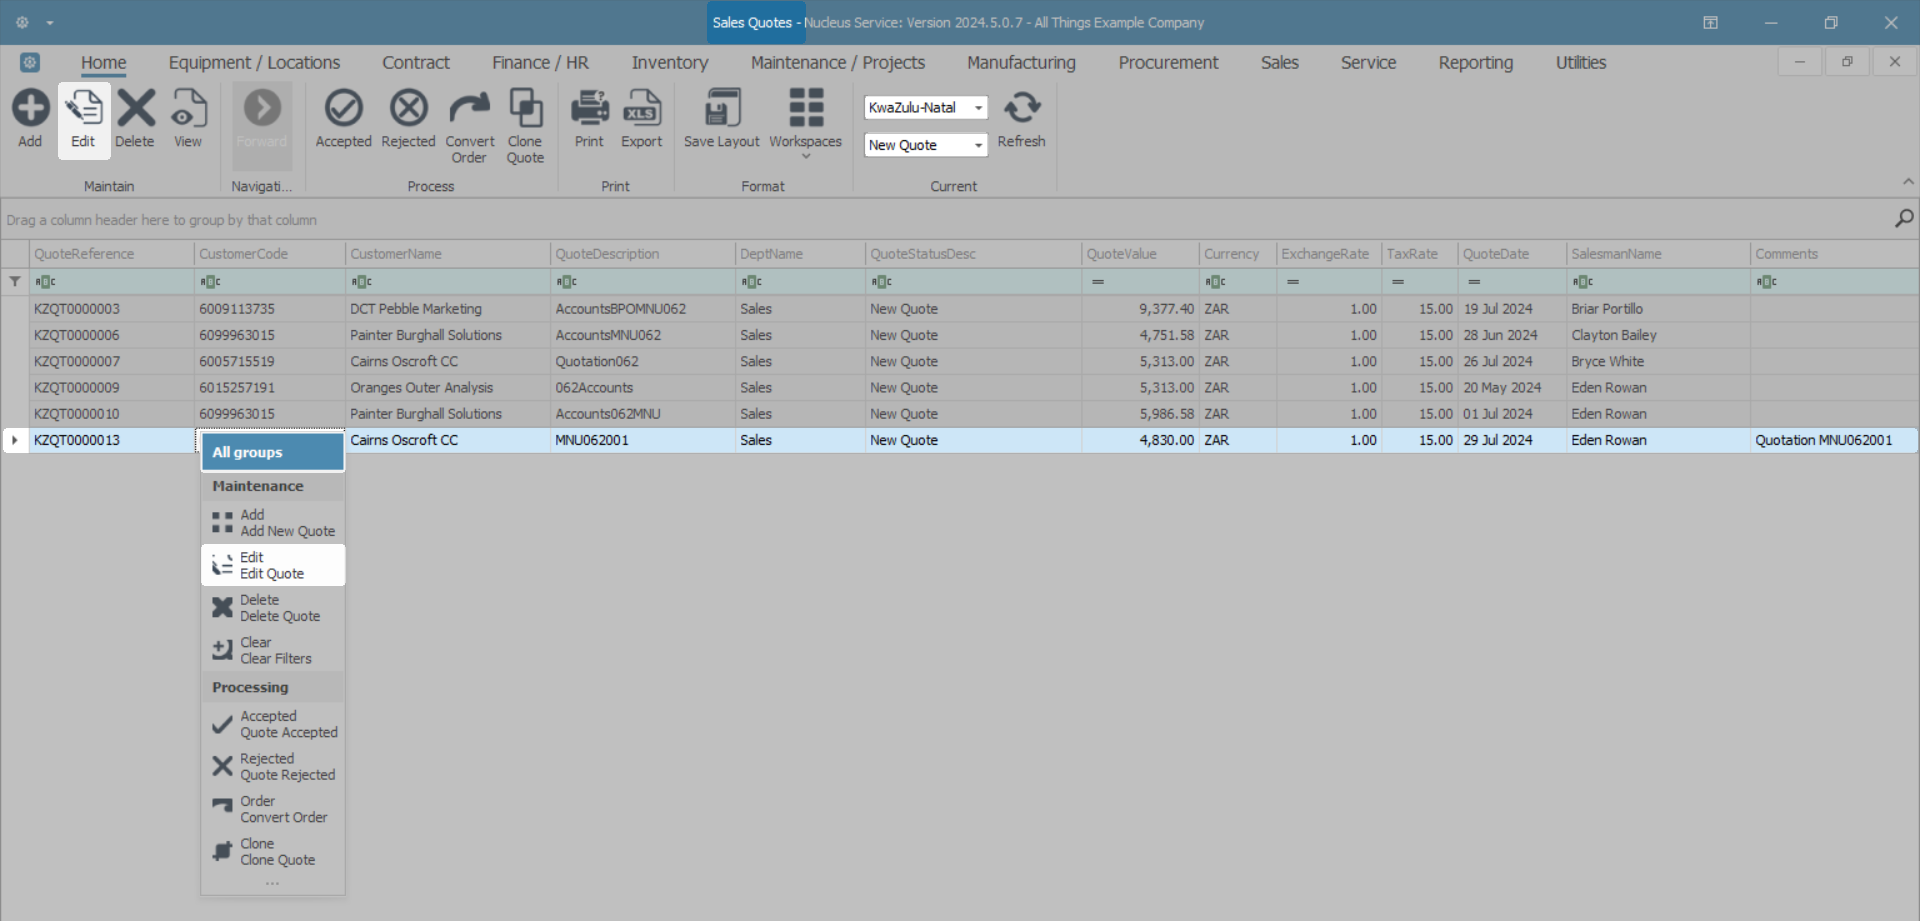Choose Edit Quote from context menu
Screen dimensions: 1920x921
click(x=272, y=566)
